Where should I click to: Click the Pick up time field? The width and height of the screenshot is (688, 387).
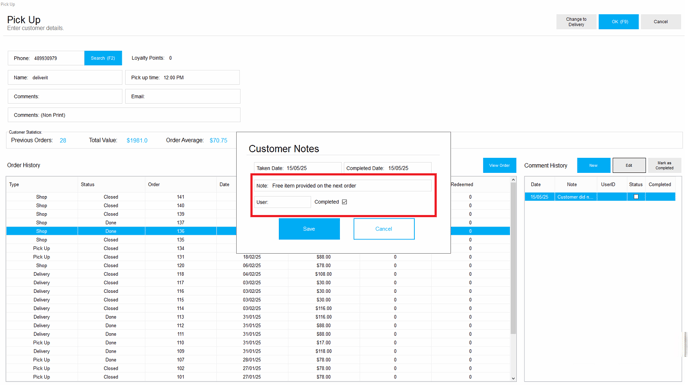tap(183, 77)
